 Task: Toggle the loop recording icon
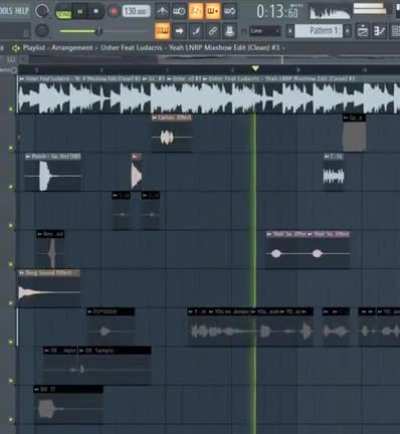tap(230, 12)
